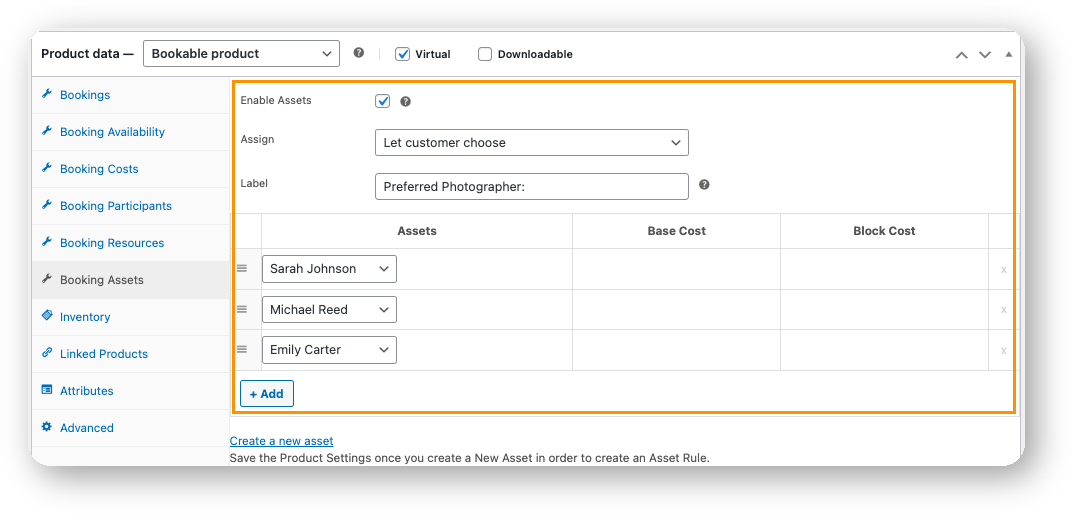Click the 'Product data —' heading

[x=87, y=54]
